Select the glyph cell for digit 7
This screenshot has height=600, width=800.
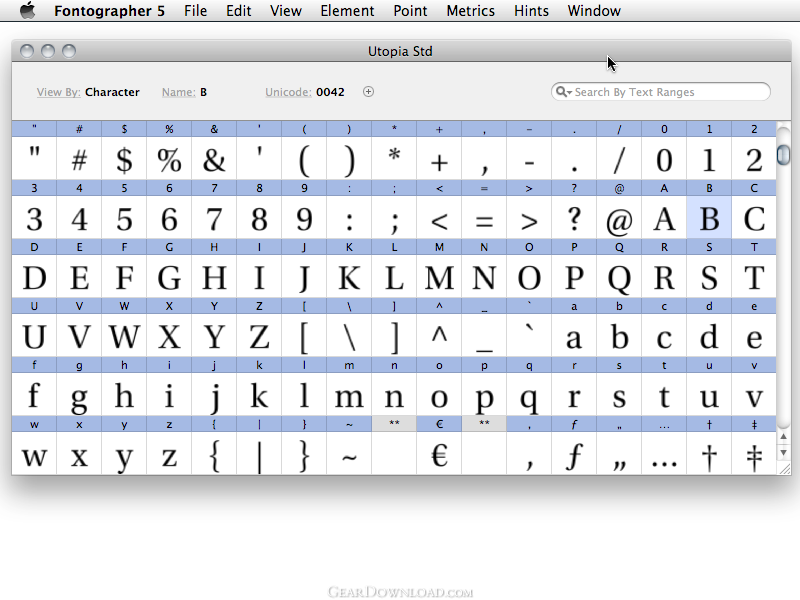point(214,217)
